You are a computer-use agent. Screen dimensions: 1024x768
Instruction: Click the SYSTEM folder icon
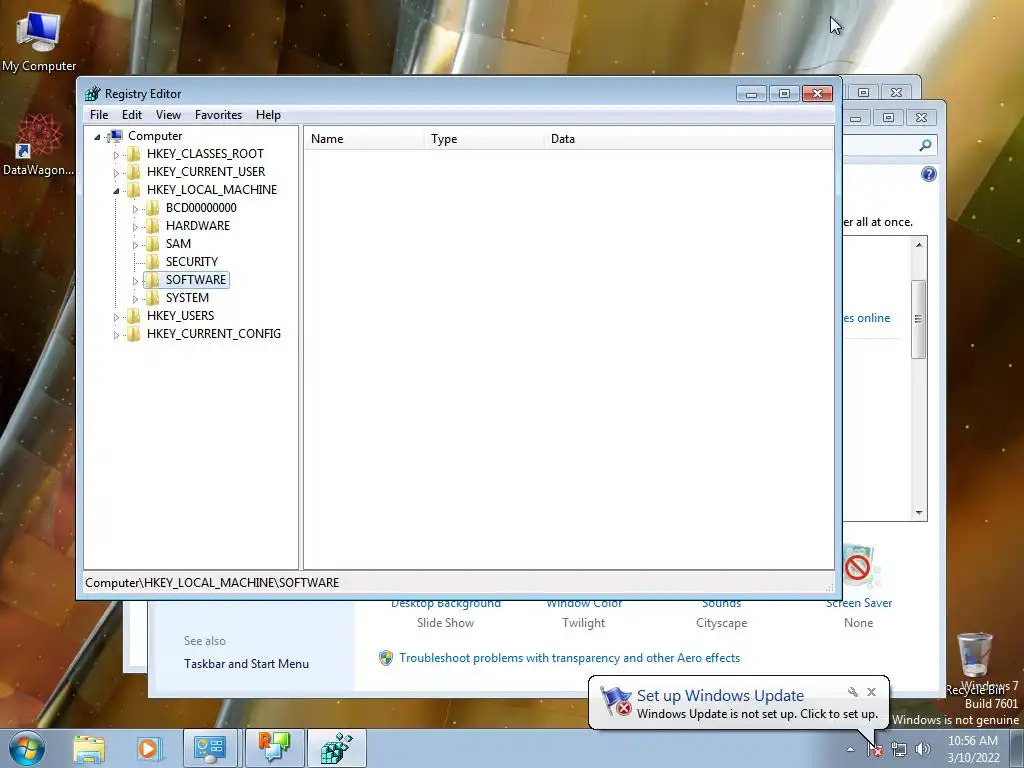(x=152, y=297)
